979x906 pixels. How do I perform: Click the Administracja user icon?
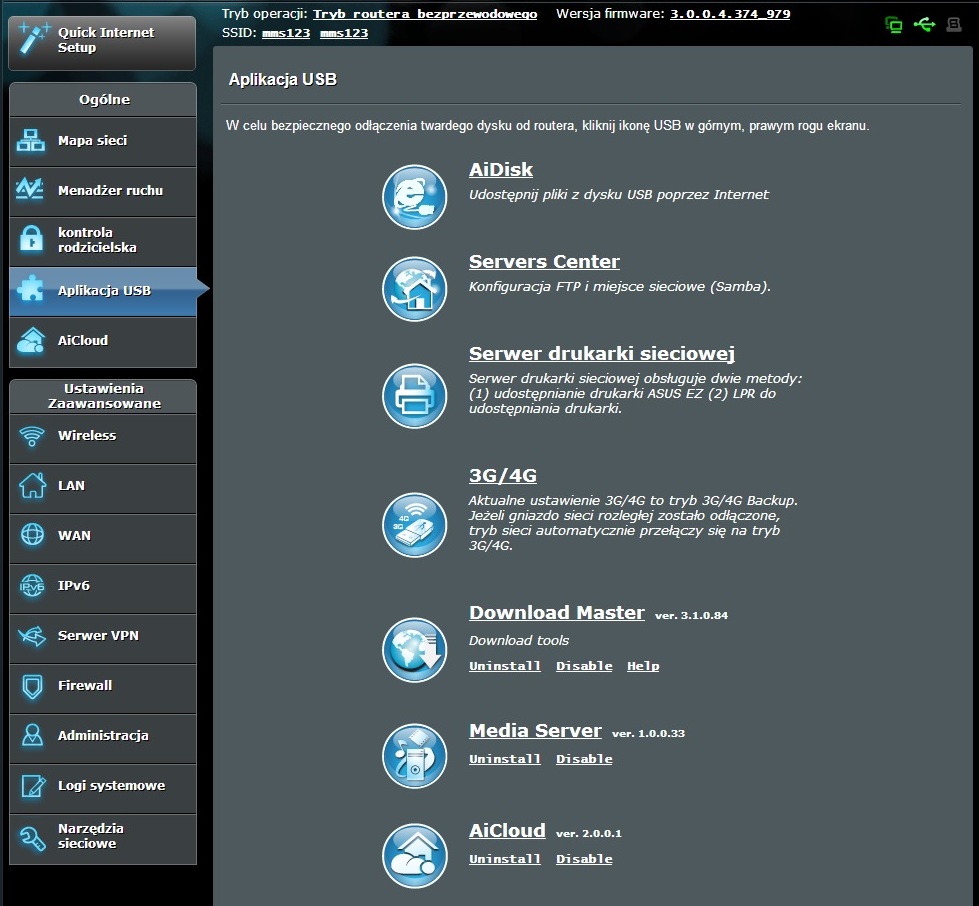coord(32,735)
